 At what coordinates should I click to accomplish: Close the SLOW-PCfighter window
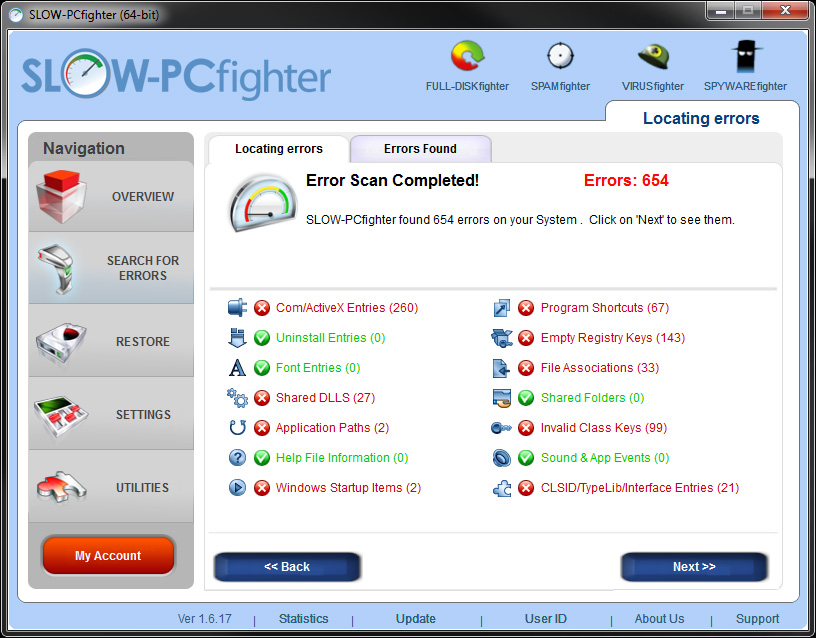[785, 10]
